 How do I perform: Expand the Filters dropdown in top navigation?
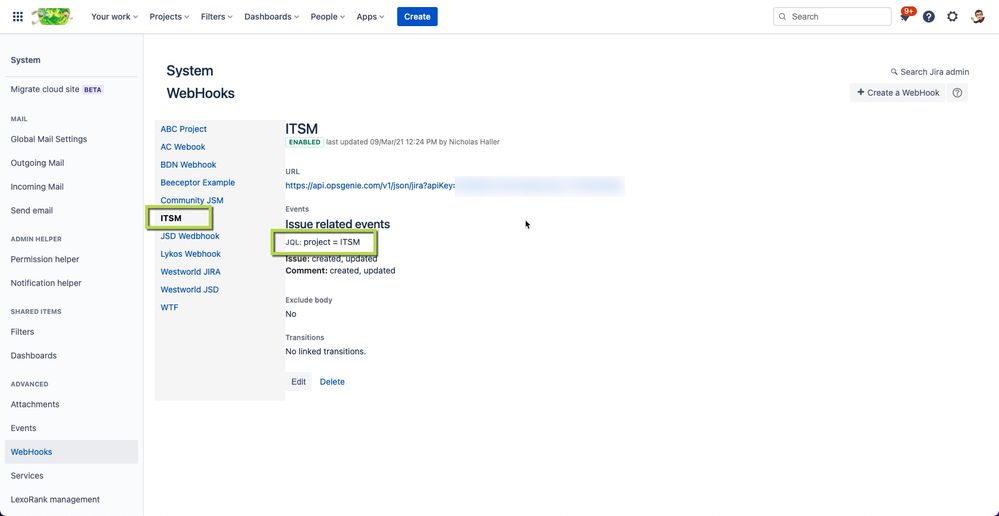[x=217, y=17]
